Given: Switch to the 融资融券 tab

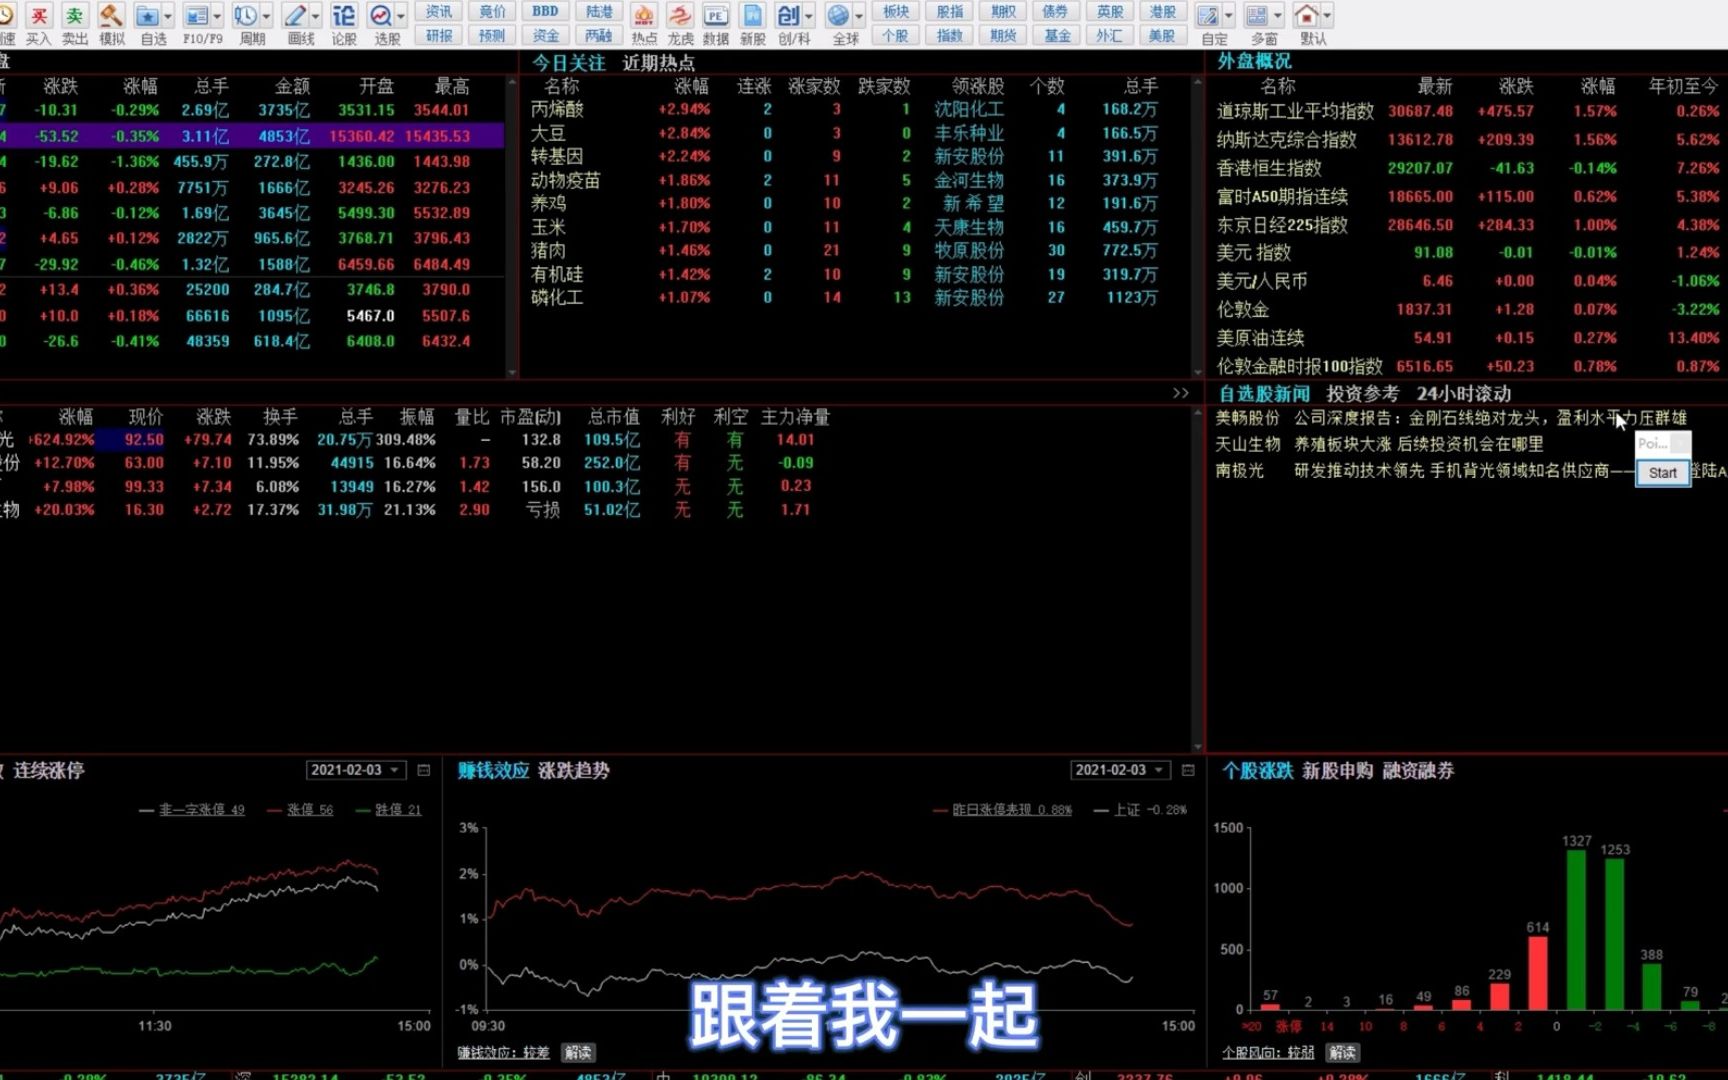Looking at the screenshot, I should tap(1418, 771).
